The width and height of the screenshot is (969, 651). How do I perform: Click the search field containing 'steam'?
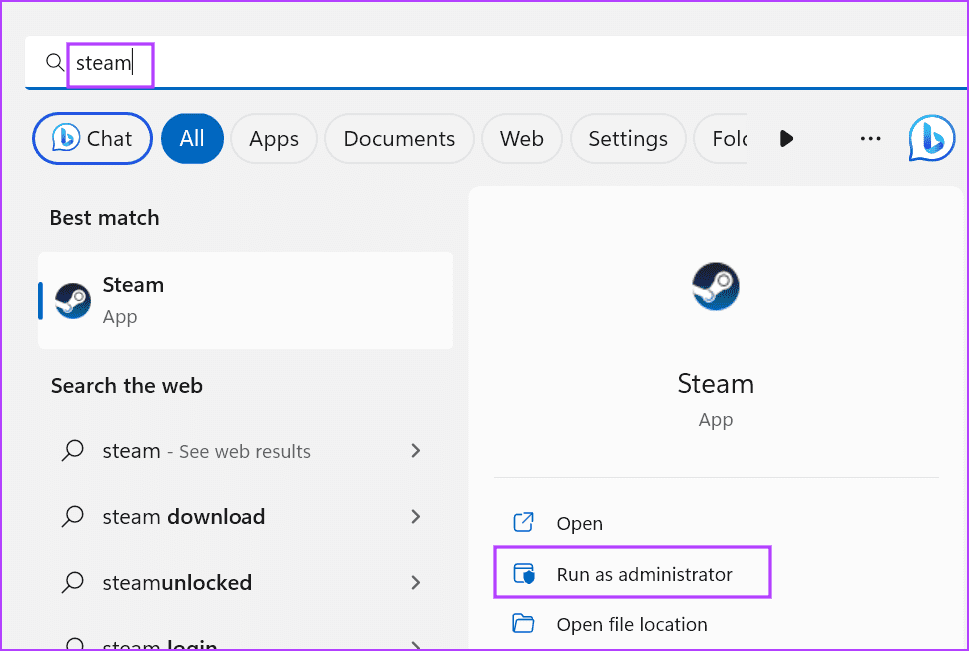[x=494, y=62]
